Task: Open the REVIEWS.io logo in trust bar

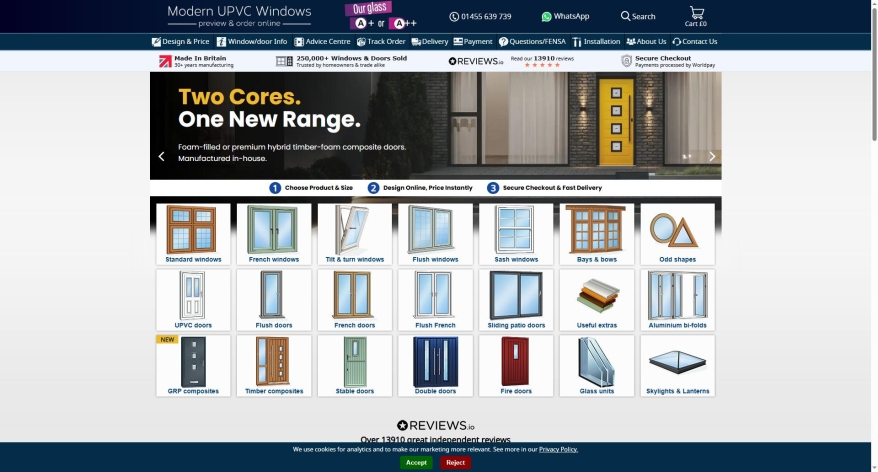Action: point(476,62)
